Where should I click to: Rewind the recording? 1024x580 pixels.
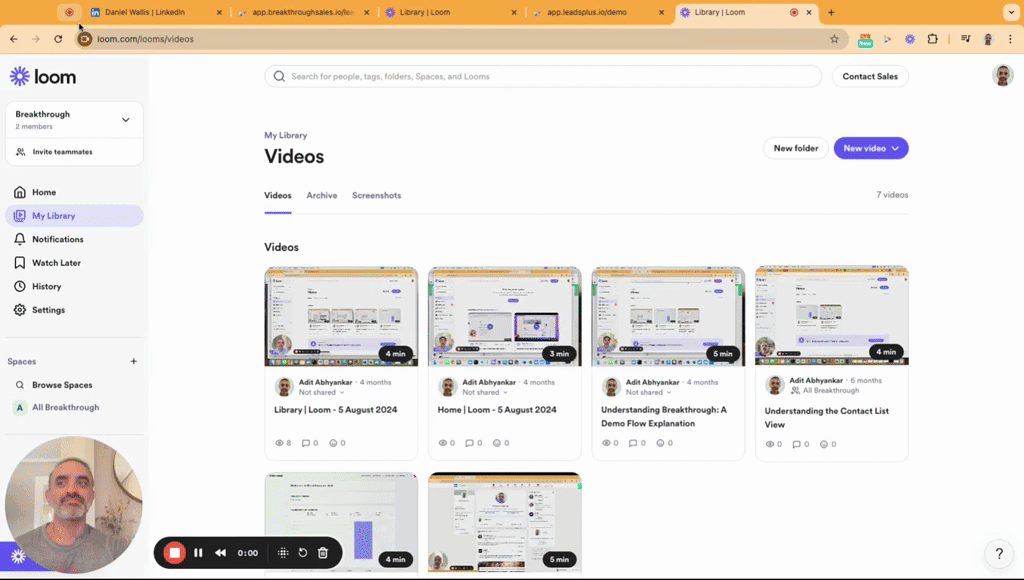221,553
